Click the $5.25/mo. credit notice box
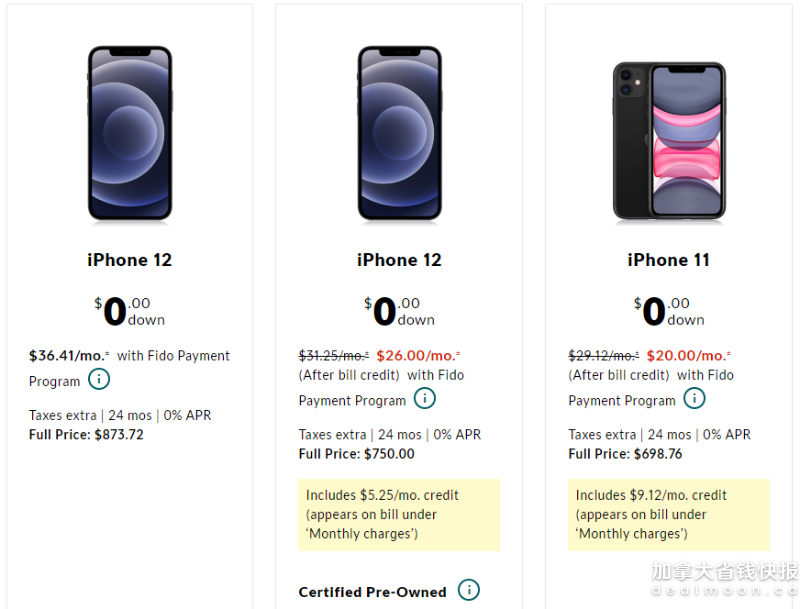 [x=399, y=515]
